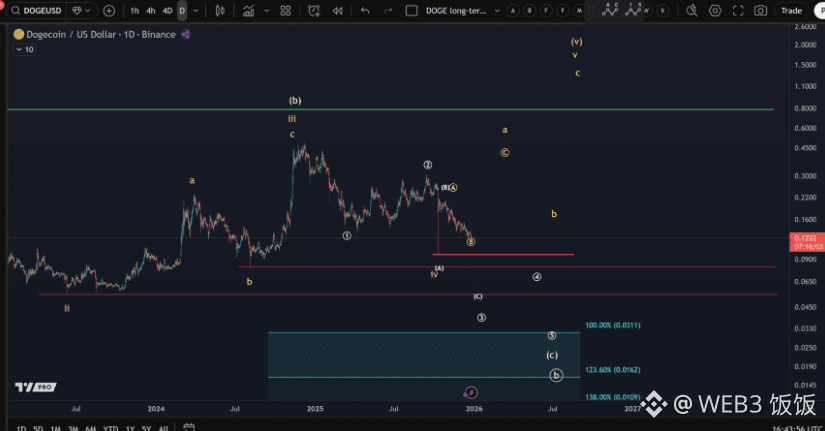Start bar replay with the rewind icon
The image size is (825, 431).
point(337,11)
